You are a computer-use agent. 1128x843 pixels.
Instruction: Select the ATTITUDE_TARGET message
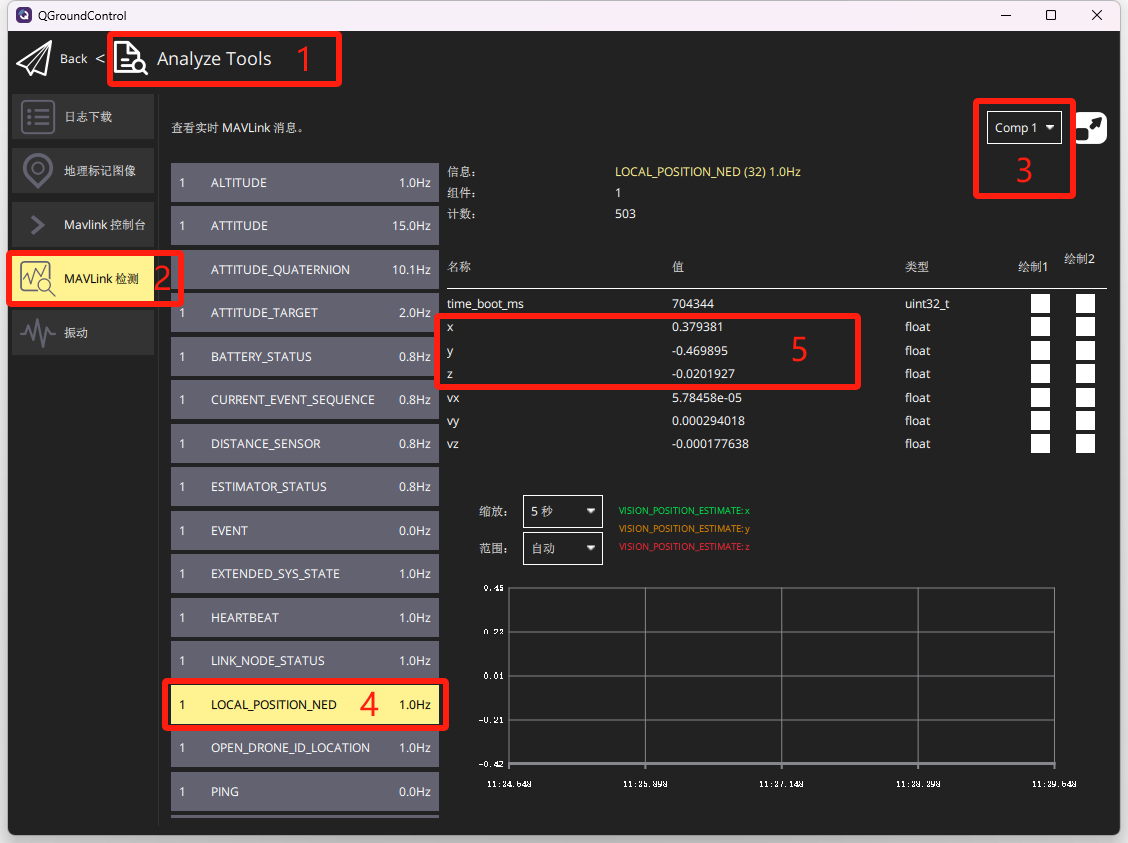click(x=304, y=313)
